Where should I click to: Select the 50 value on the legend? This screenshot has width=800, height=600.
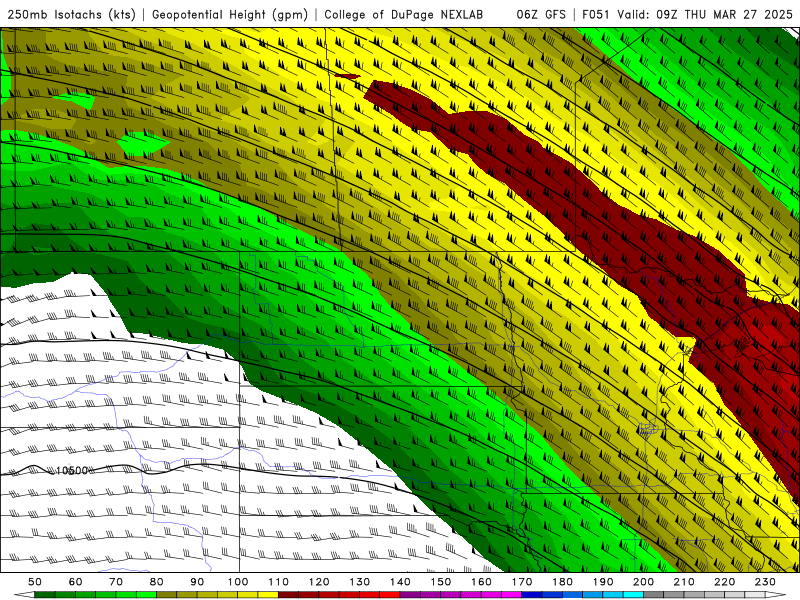click(x=35, y=582)
